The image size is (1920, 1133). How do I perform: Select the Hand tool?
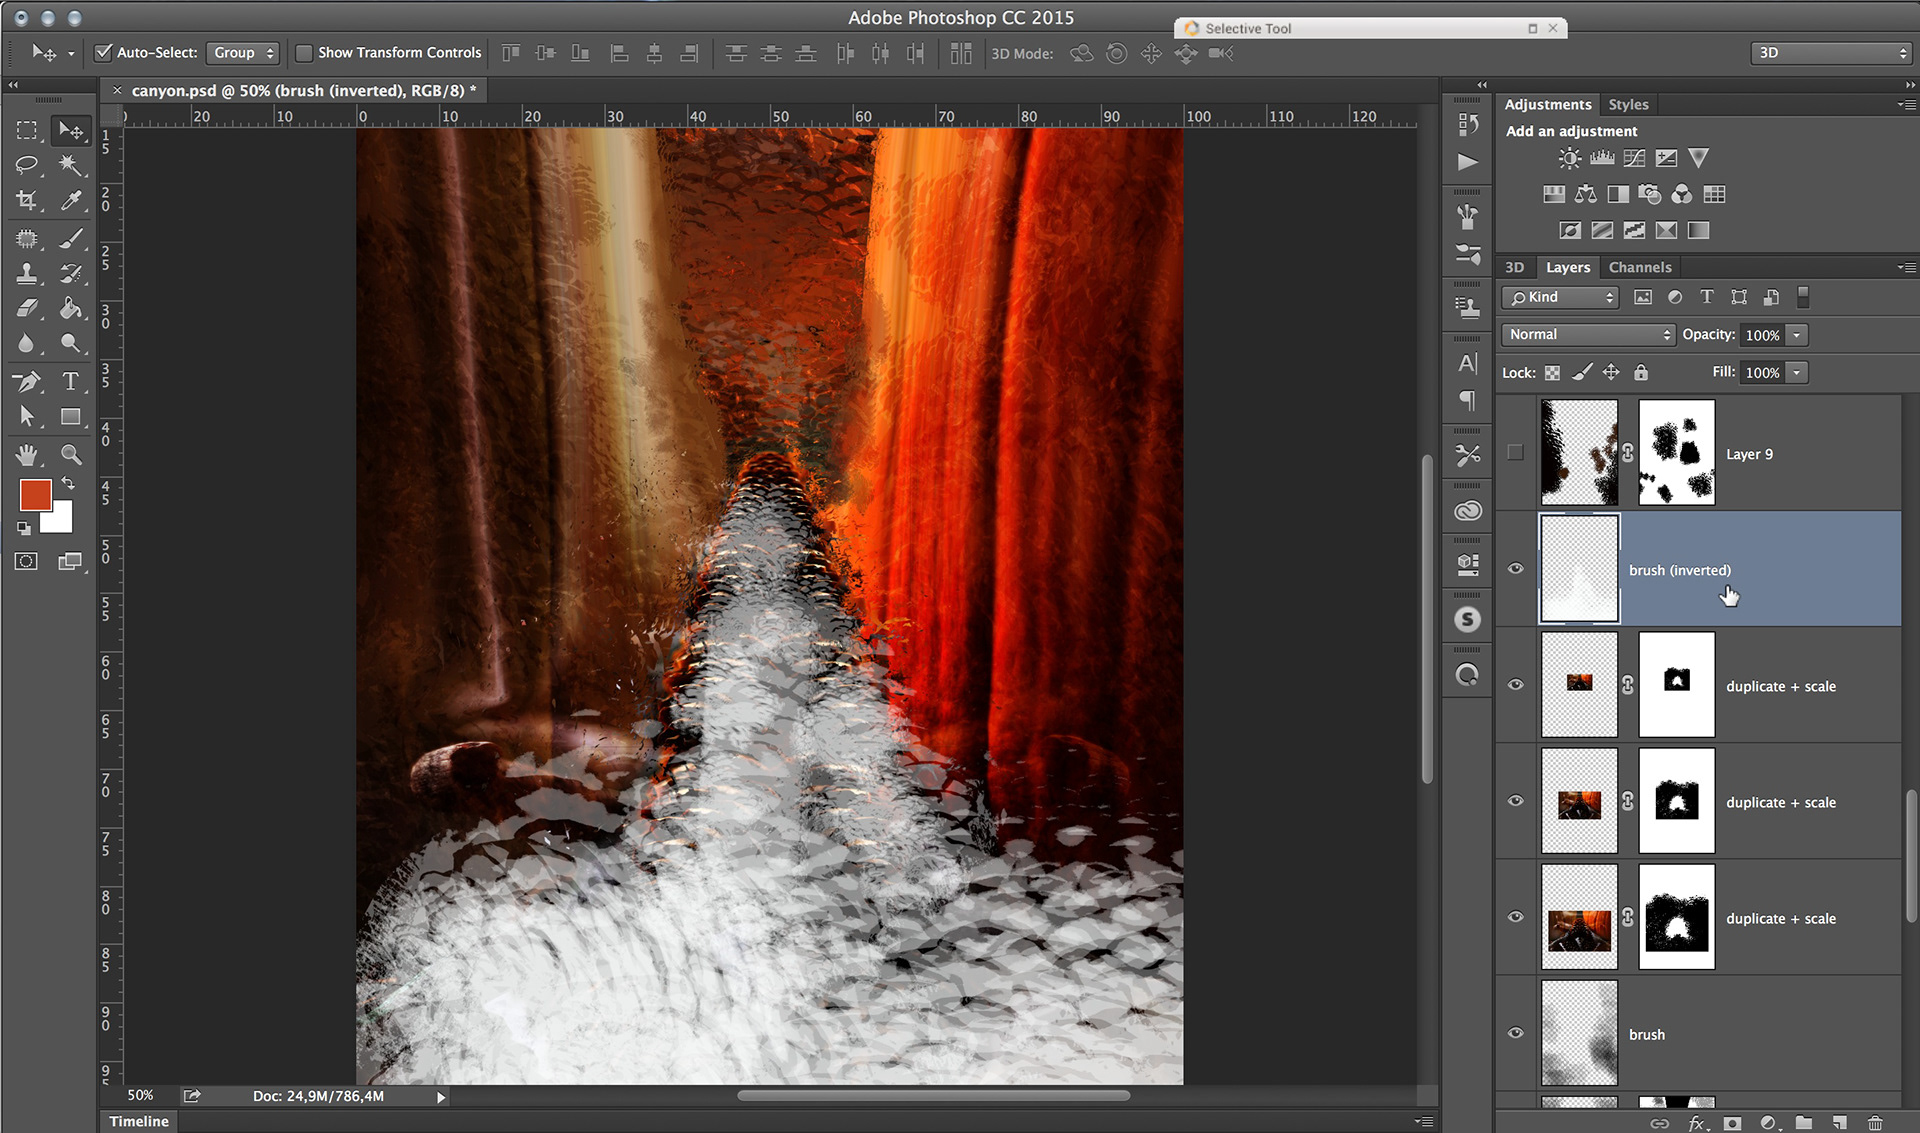pos(27,454)
